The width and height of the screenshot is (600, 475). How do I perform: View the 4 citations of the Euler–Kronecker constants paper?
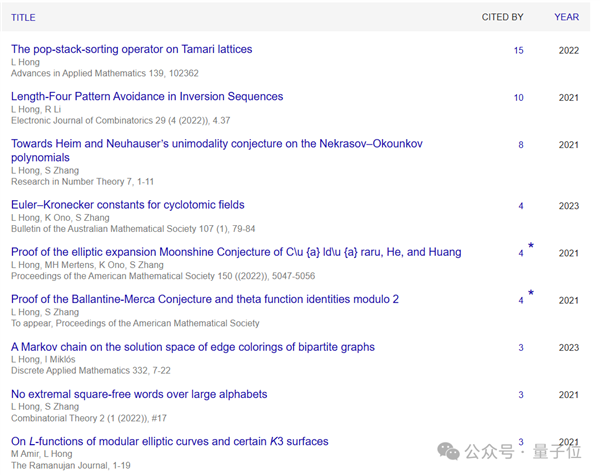tap(520, 206)
